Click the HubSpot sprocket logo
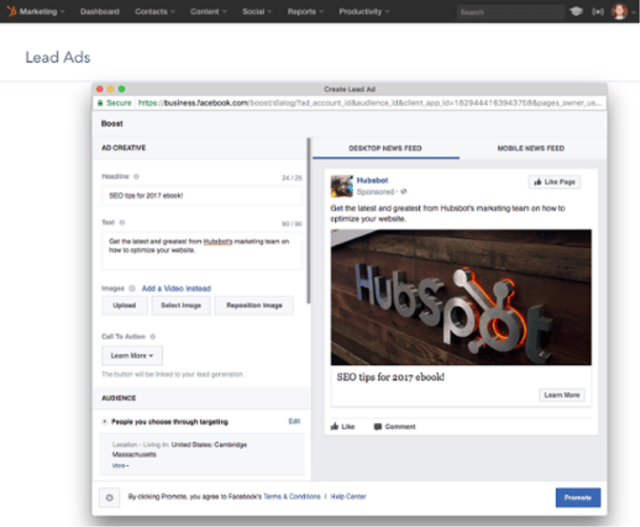The height and width of the screenshot is (527, 640). pos(11,12)
